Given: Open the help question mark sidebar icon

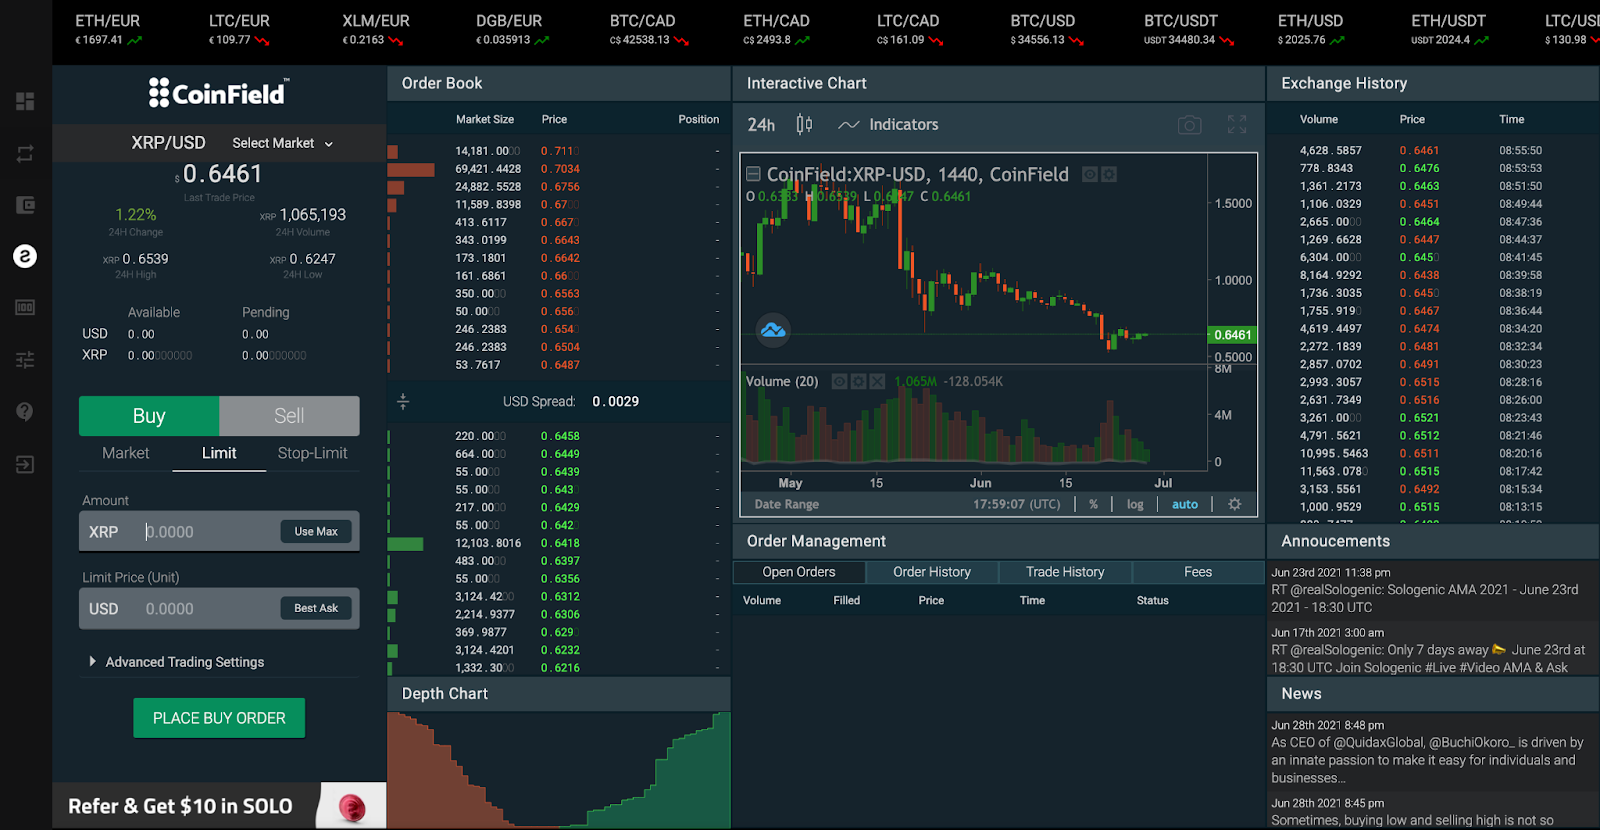Looking at the screenshot, I should tap(25, 412).
